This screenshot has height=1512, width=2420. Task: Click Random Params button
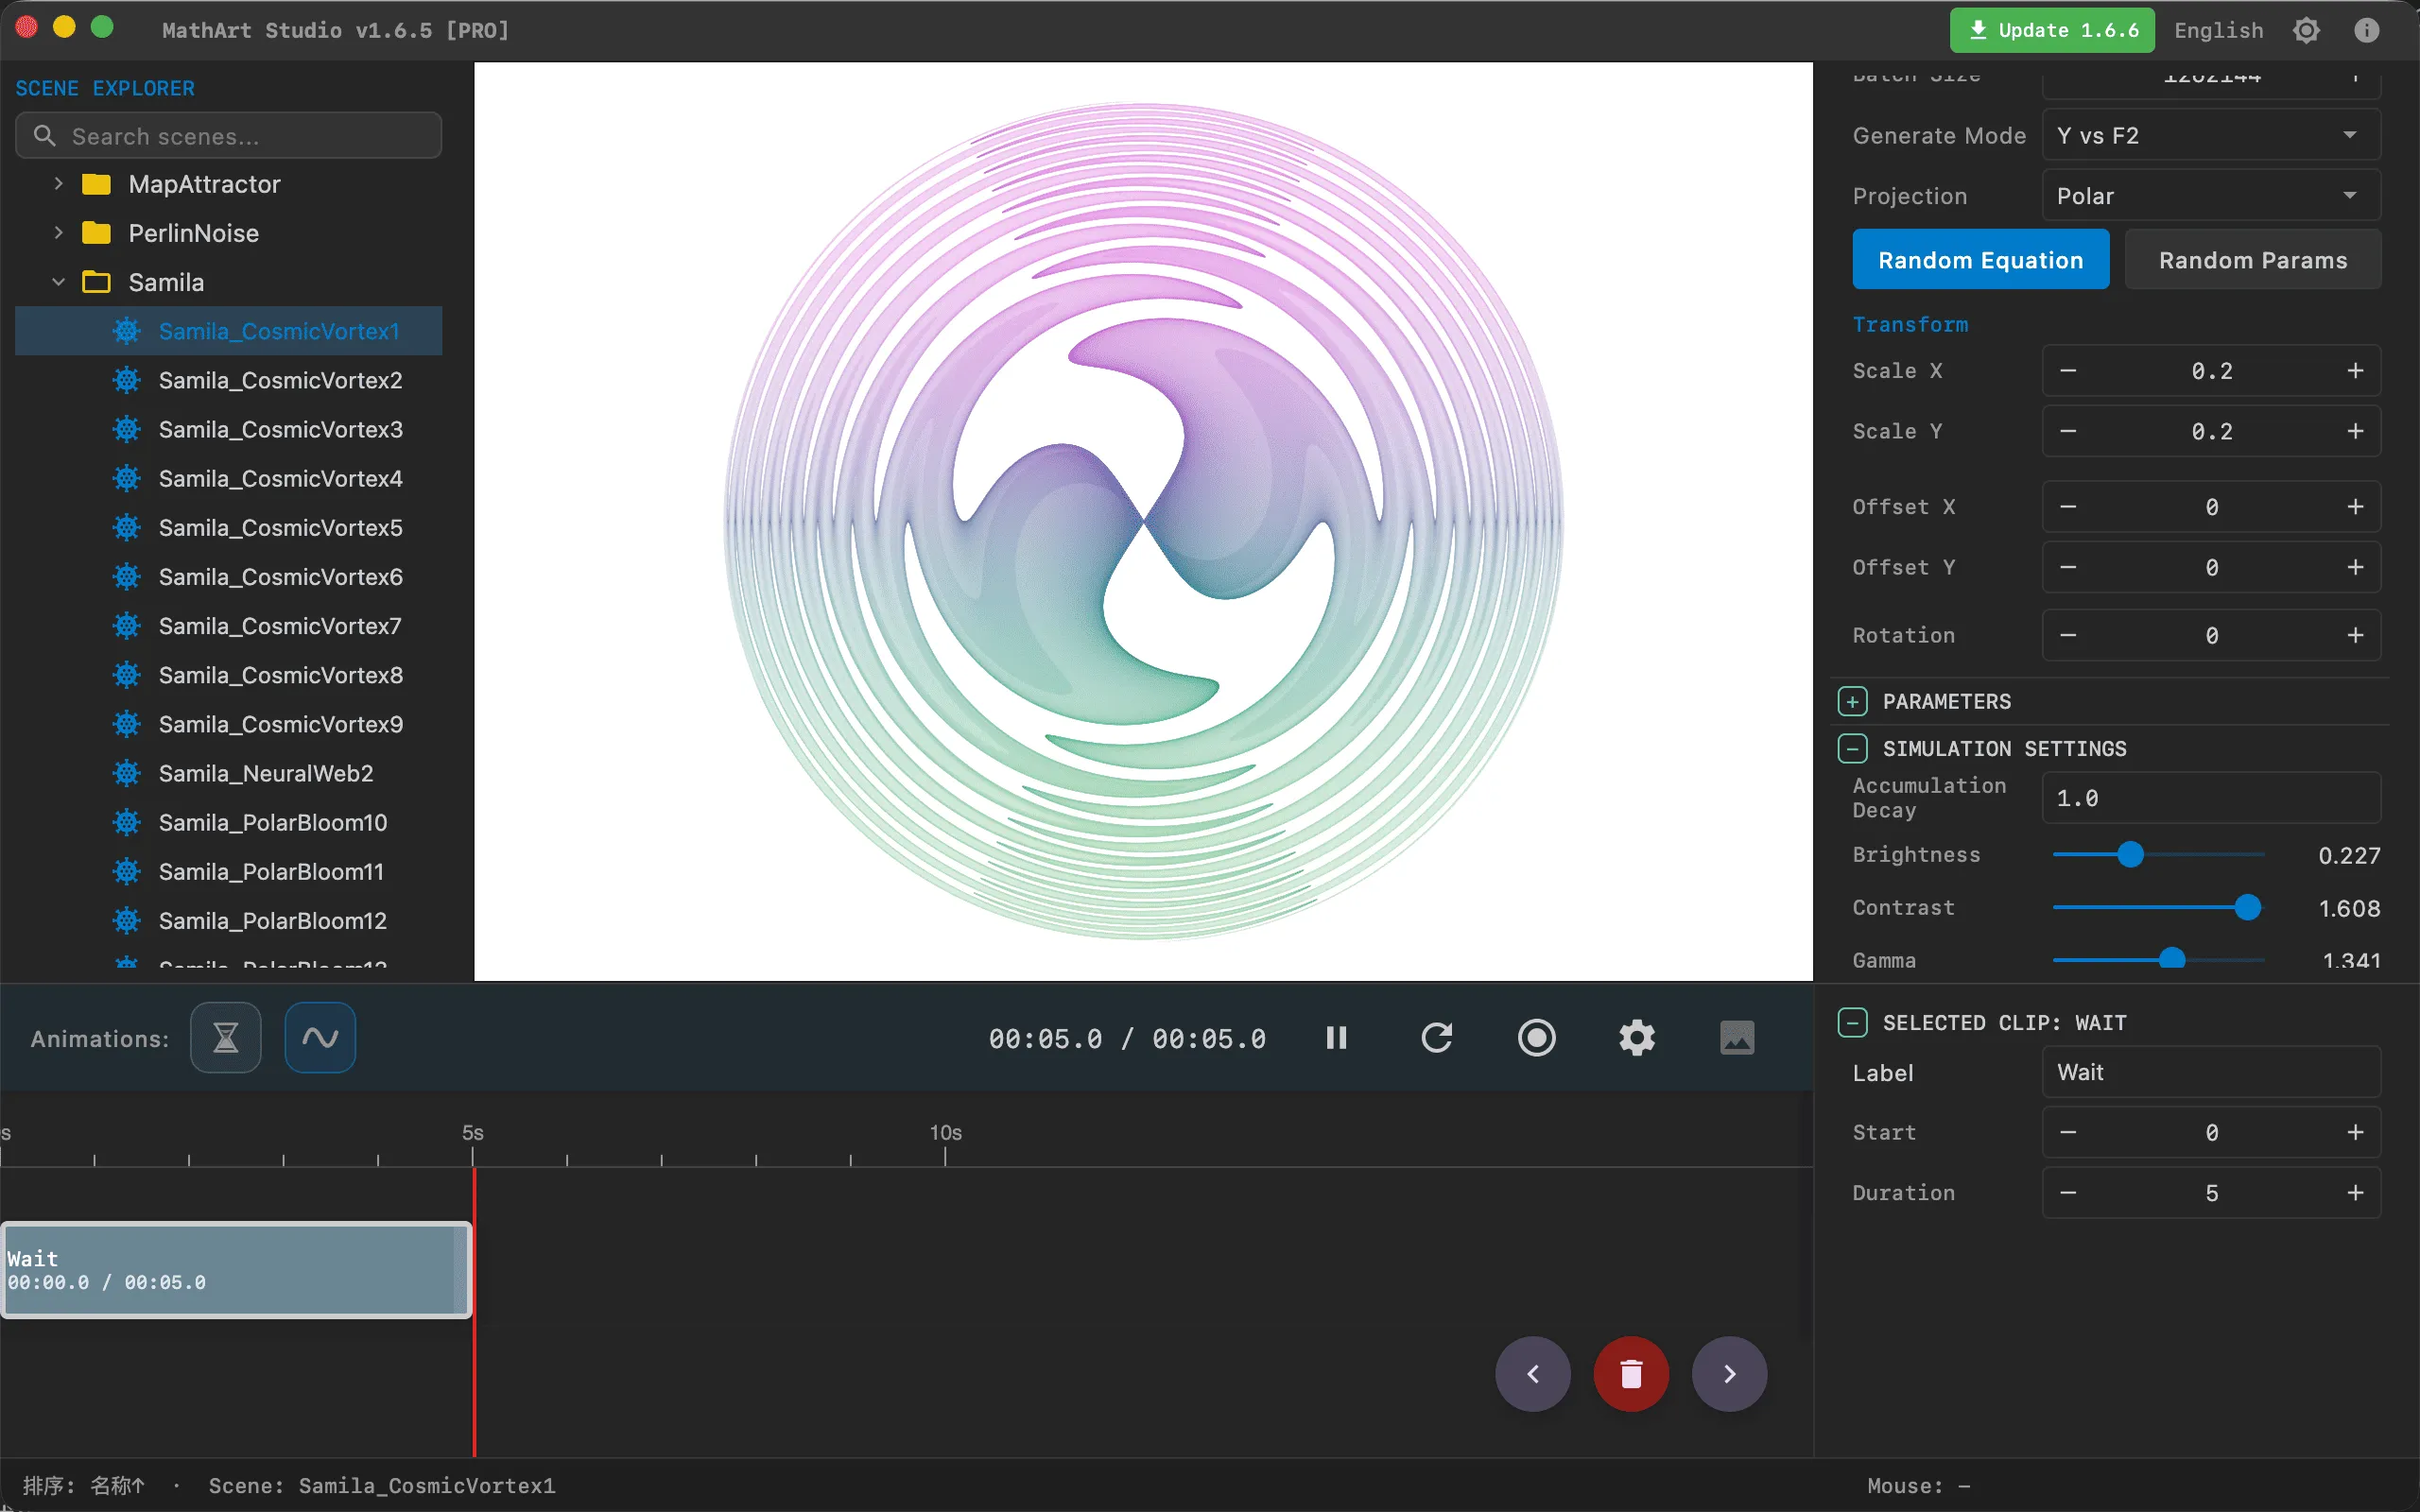(x=2252, y=260)
